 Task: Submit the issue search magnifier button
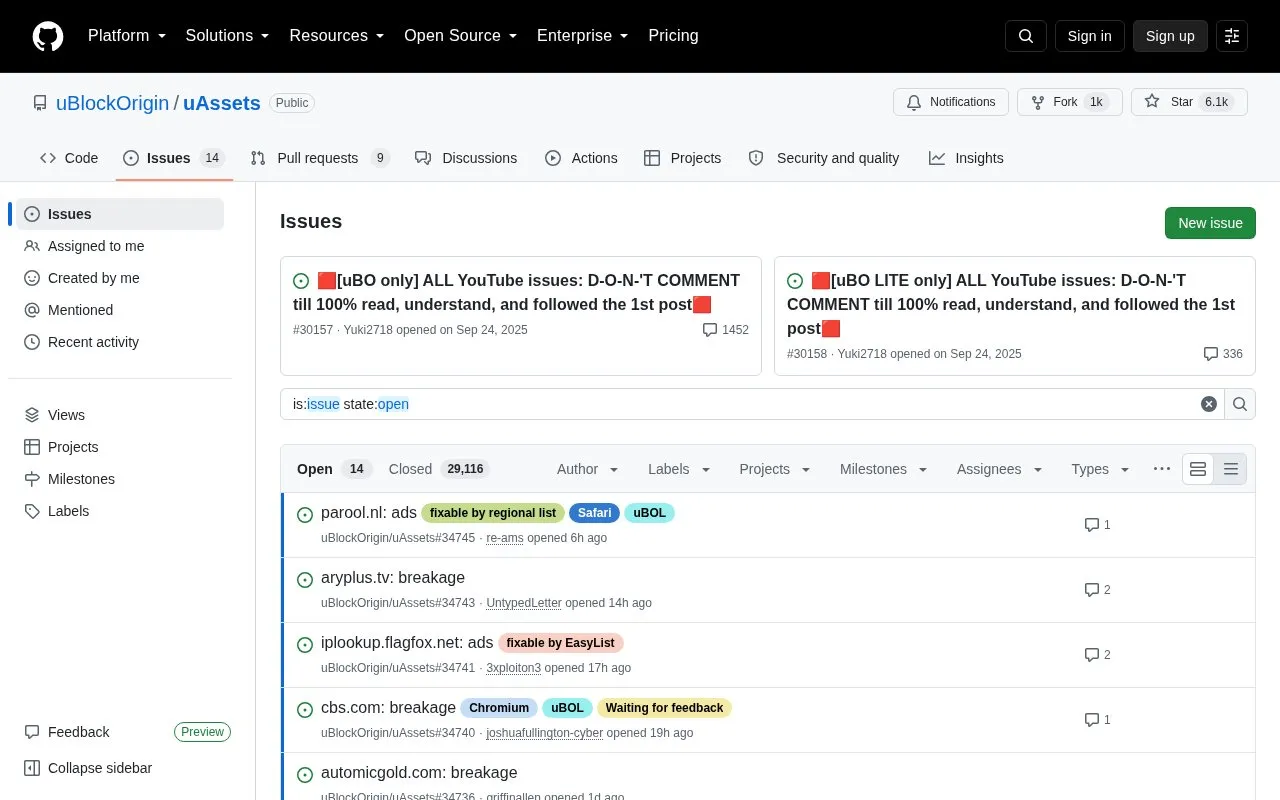point(1240,404)
